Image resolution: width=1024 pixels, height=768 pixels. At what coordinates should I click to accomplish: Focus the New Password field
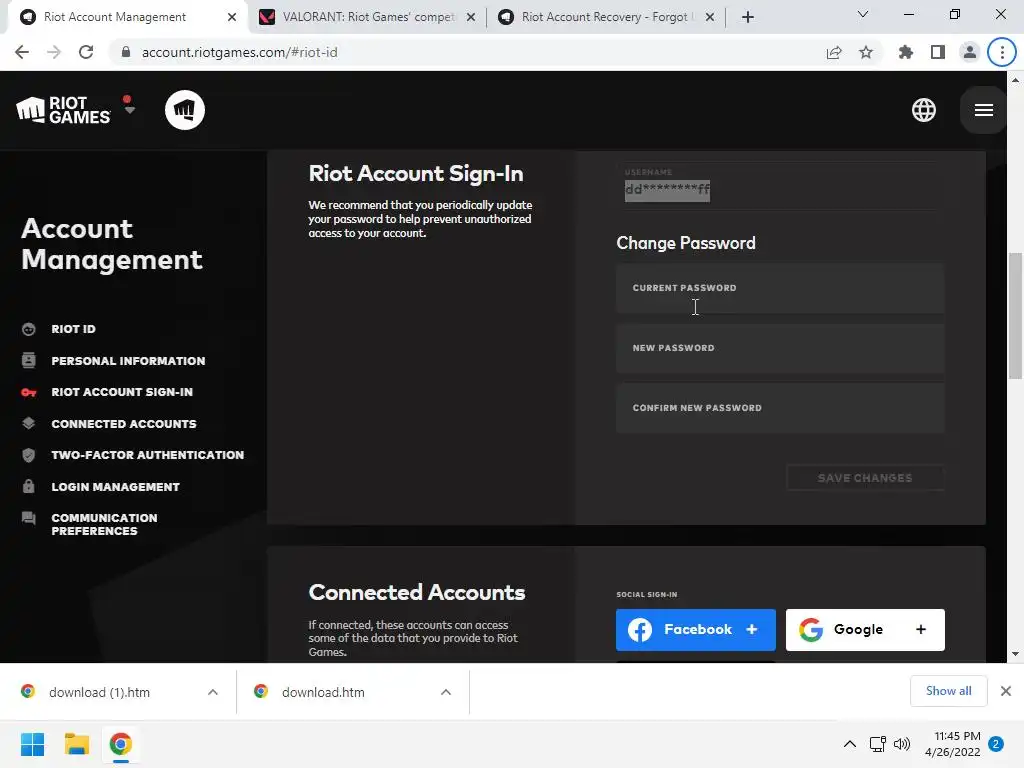coord(780,348)
